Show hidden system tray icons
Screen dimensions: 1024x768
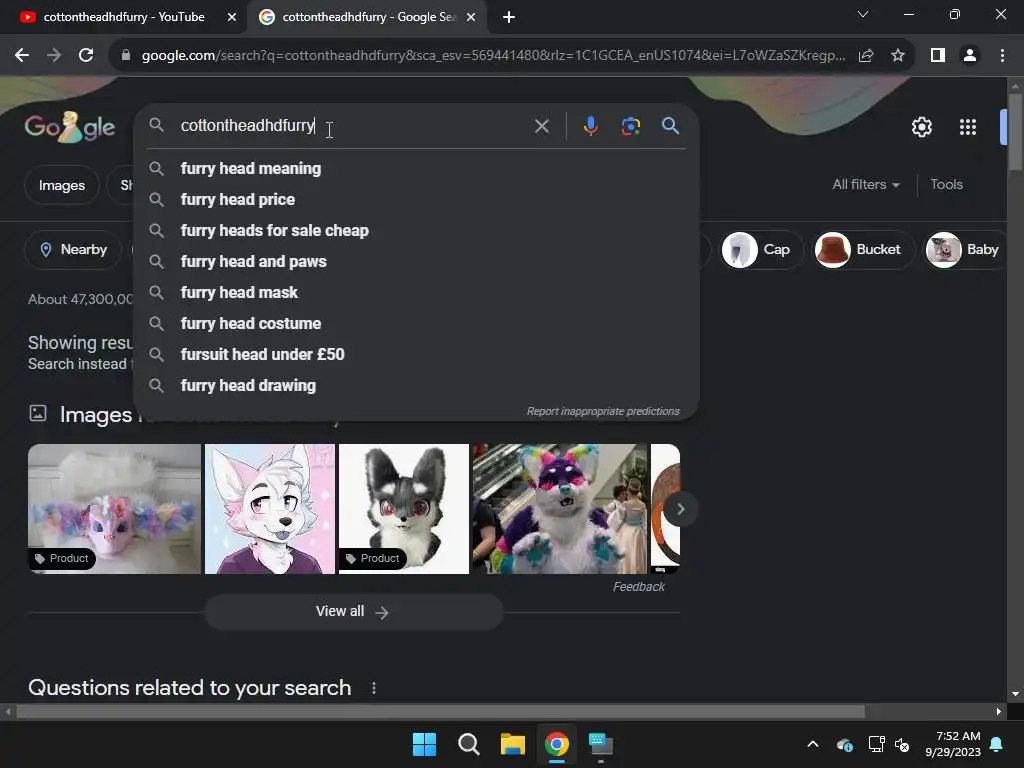(813, 744)
